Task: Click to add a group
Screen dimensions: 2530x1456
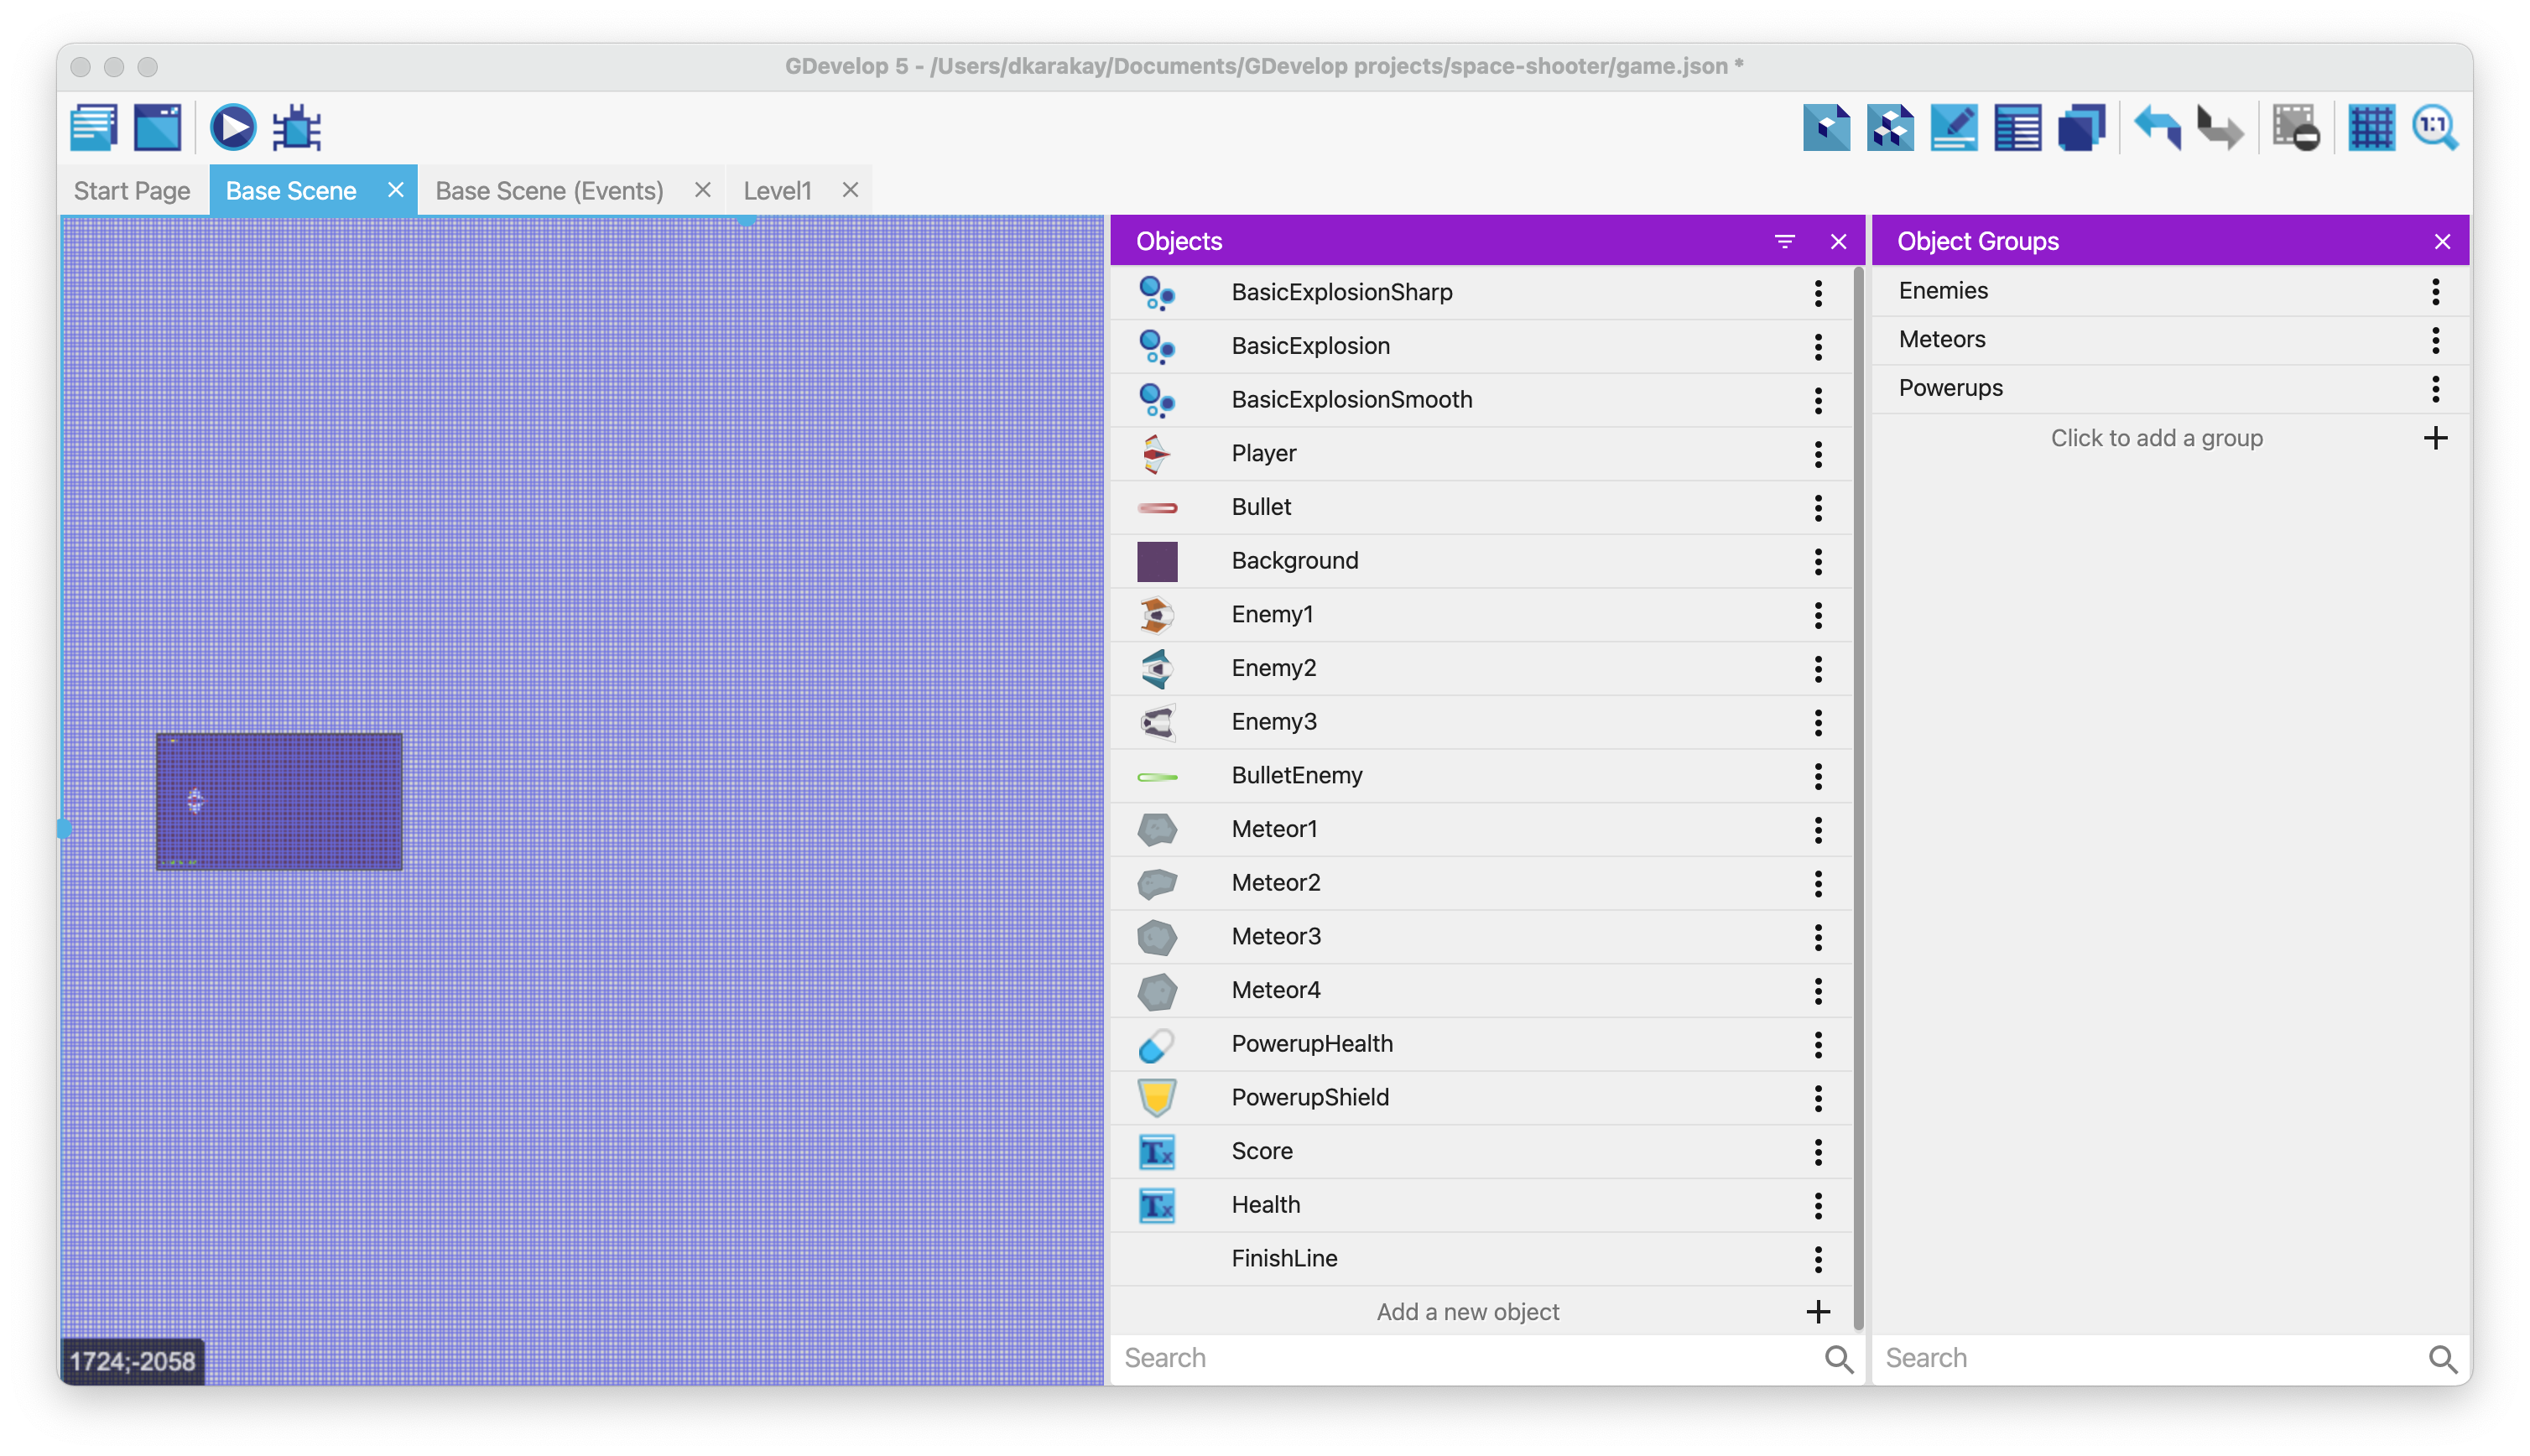Action: 2156,438
